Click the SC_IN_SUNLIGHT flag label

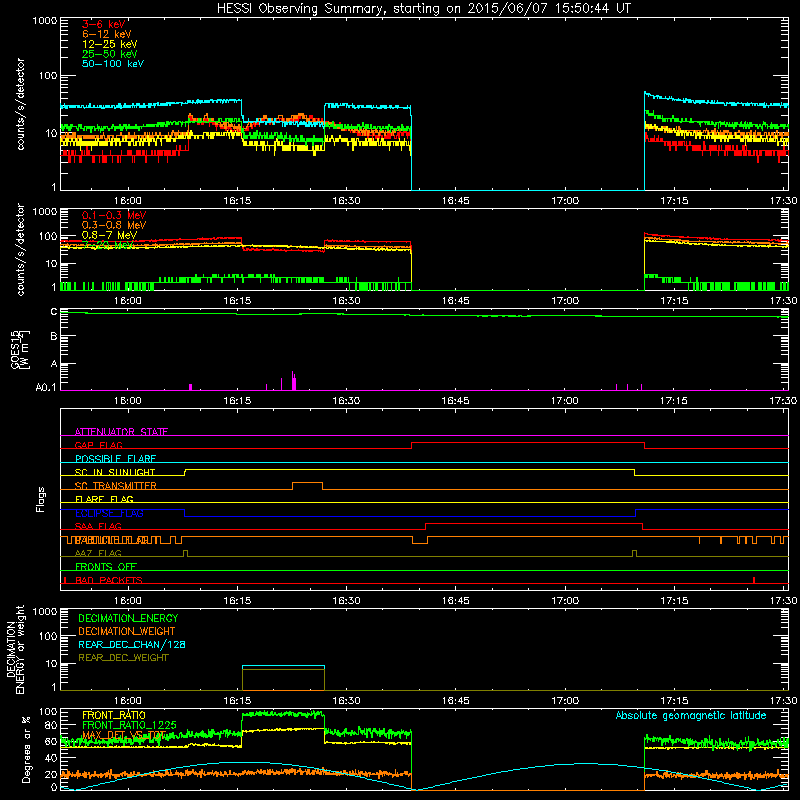click(x=115, y=472)
